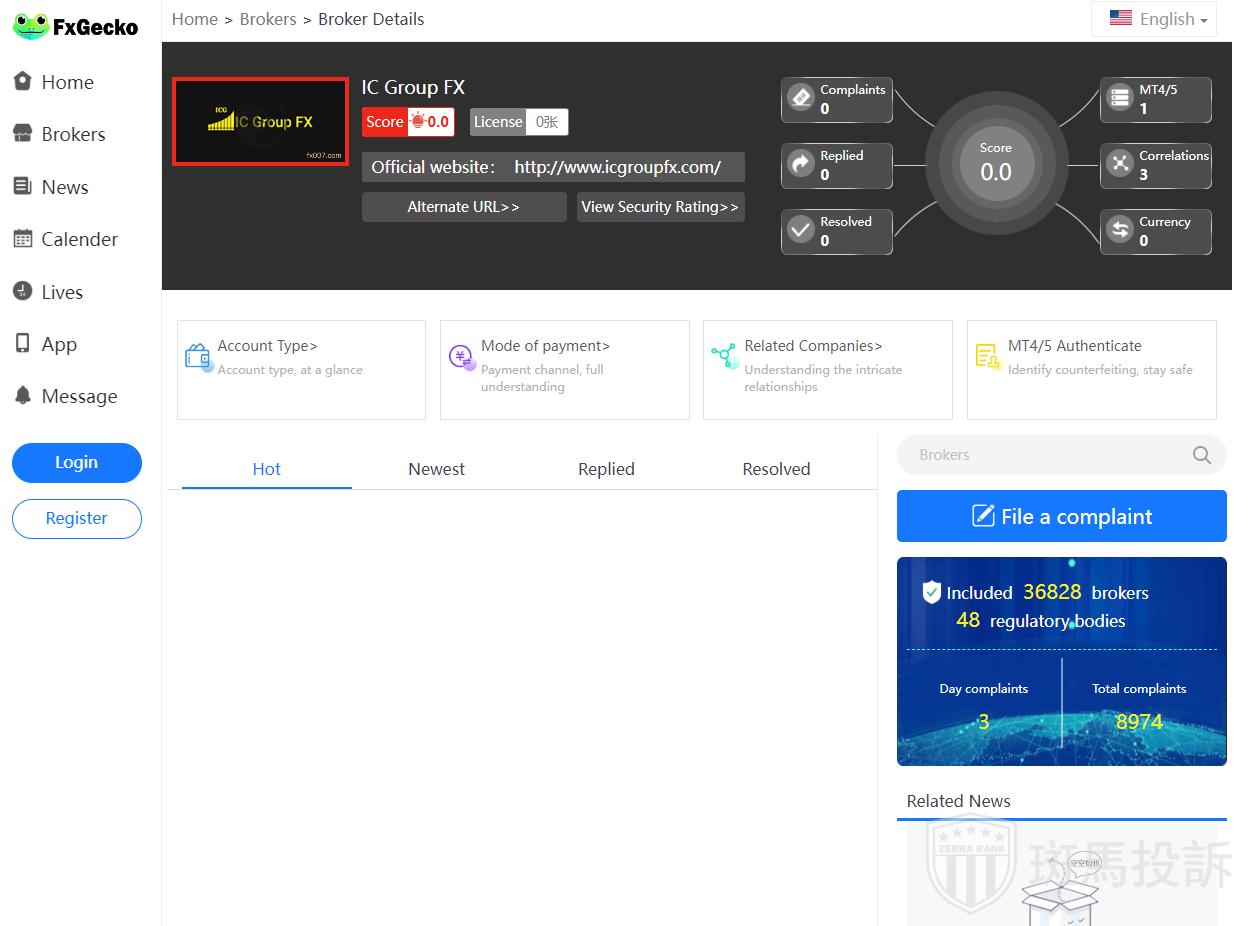Screen dimensions: 1251x926
Task: Click the Complaints eraser icon
Action: 801,98
